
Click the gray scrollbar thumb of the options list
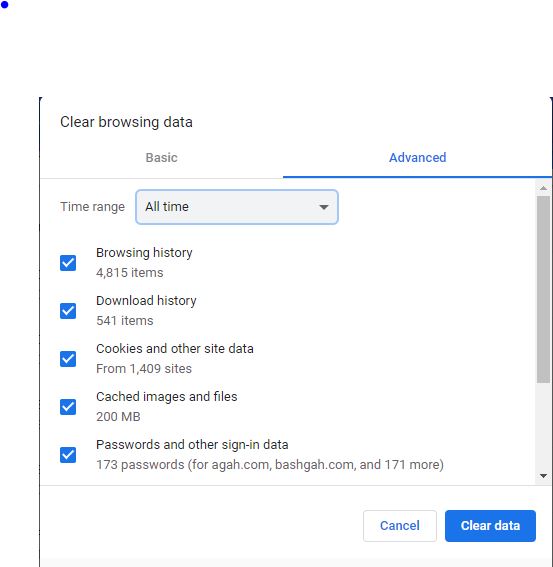[543, 289]
